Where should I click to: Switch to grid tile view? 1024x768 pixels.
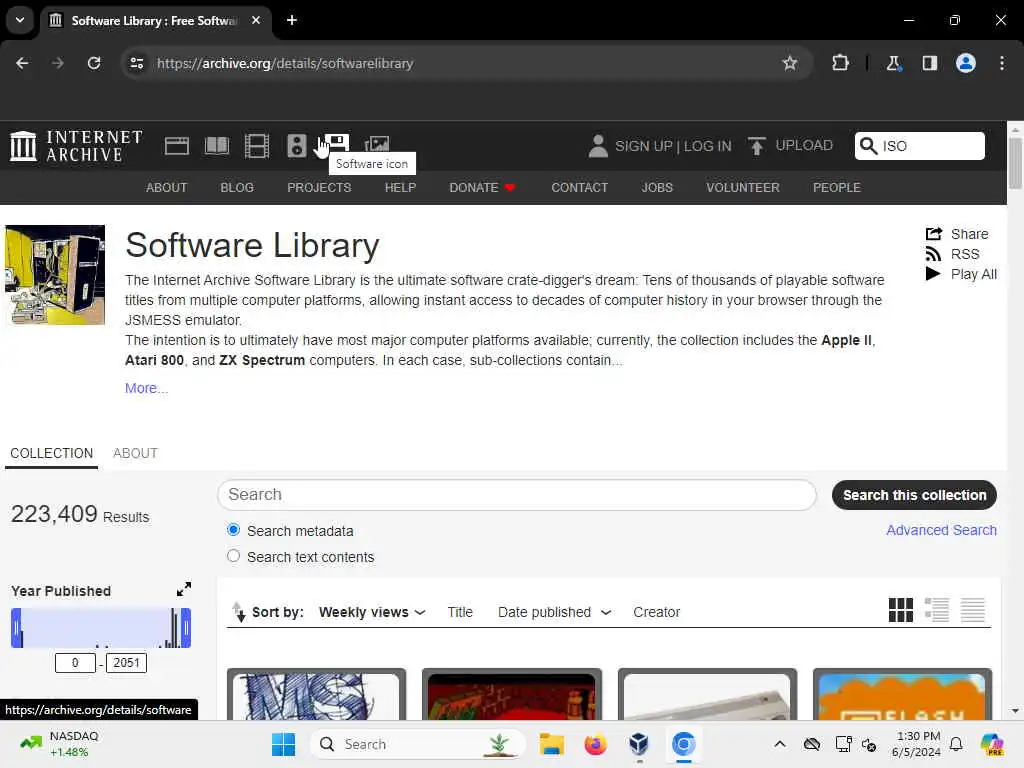pos(901,610)
